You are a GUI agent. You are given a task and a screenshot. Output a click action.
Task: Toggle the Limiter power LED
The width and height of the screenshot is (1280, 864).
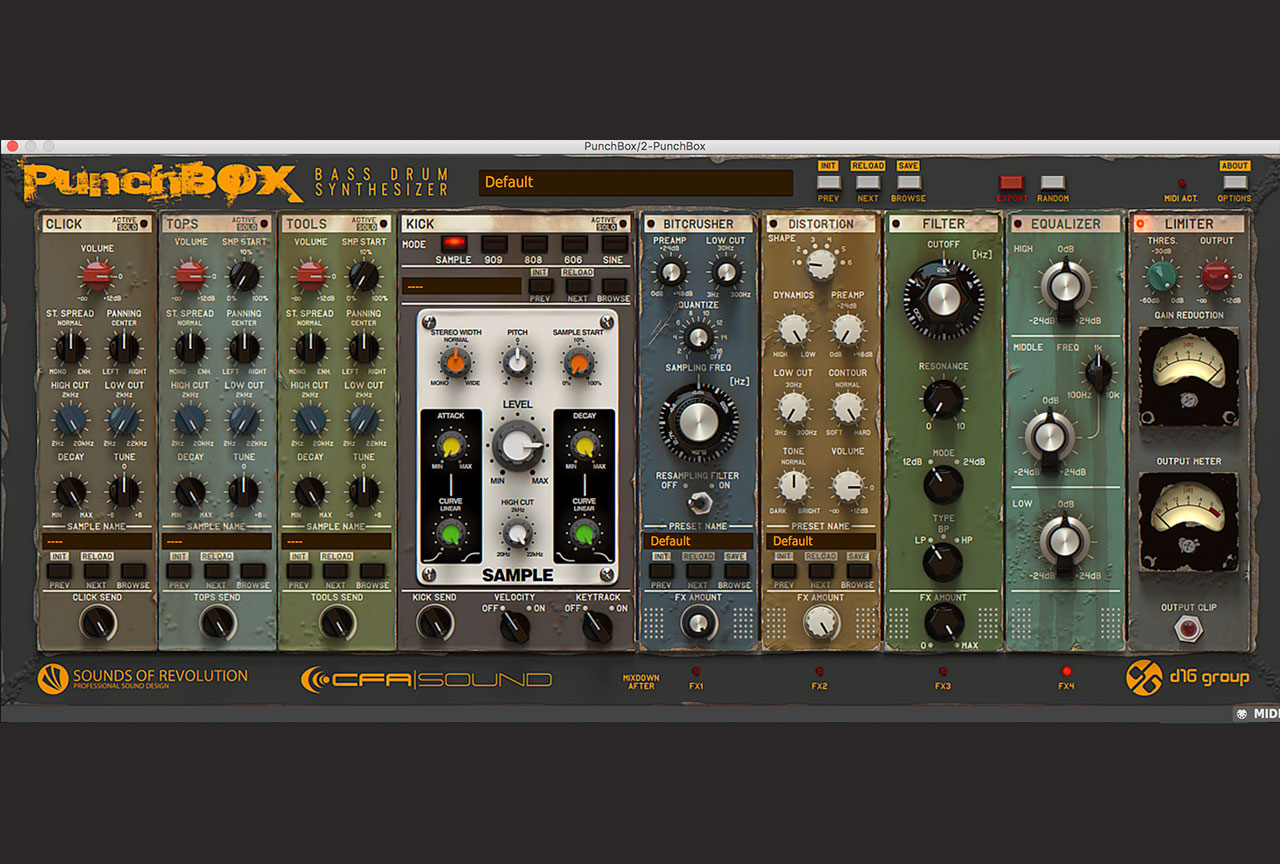click(1140, 224)
